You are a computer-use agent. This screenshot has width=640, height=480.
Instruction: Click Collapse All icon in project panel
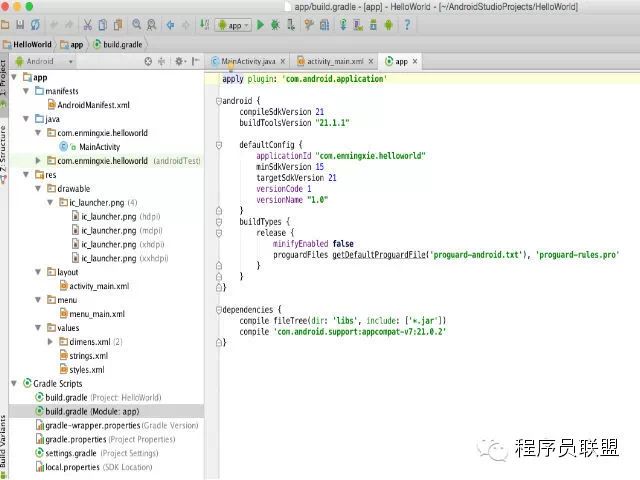pyautogui.click(x=162, y=61)
